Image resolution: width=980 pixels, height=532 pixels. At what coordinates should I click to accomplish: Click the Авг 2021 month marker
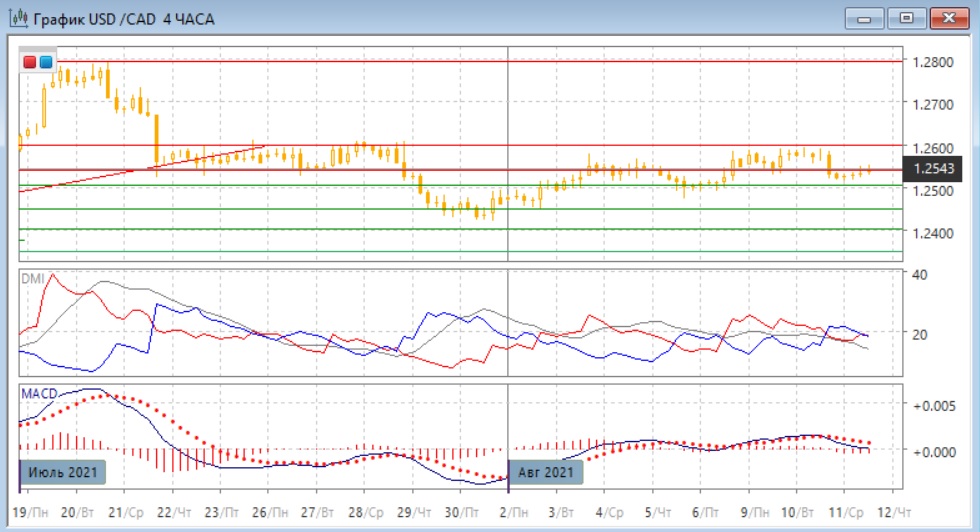pos(546,471)
